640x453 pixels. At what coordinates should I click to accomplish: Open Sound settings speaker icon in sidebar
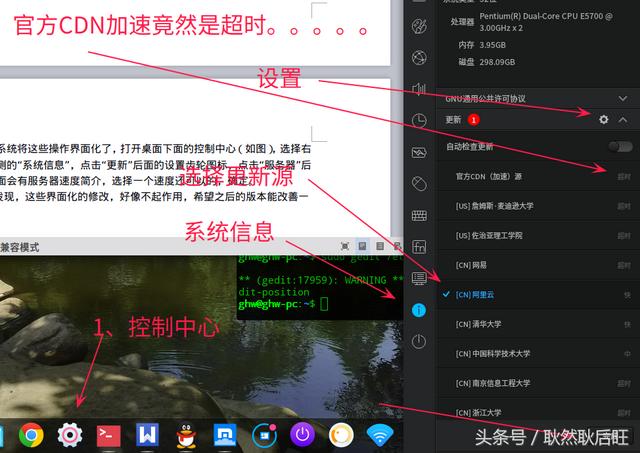pyautogui.click(x=419, y=89)
